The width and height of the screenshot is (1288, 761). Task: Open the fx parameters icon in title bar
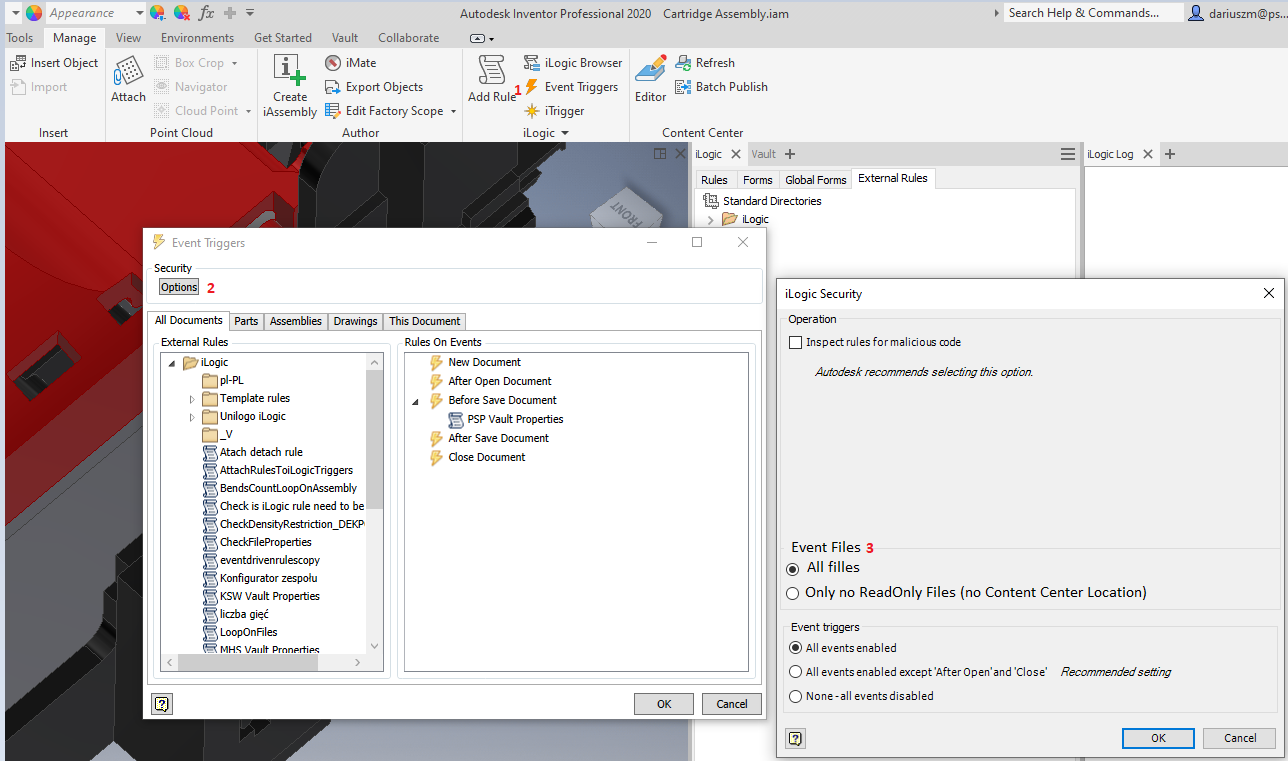(x=207, y=13)
